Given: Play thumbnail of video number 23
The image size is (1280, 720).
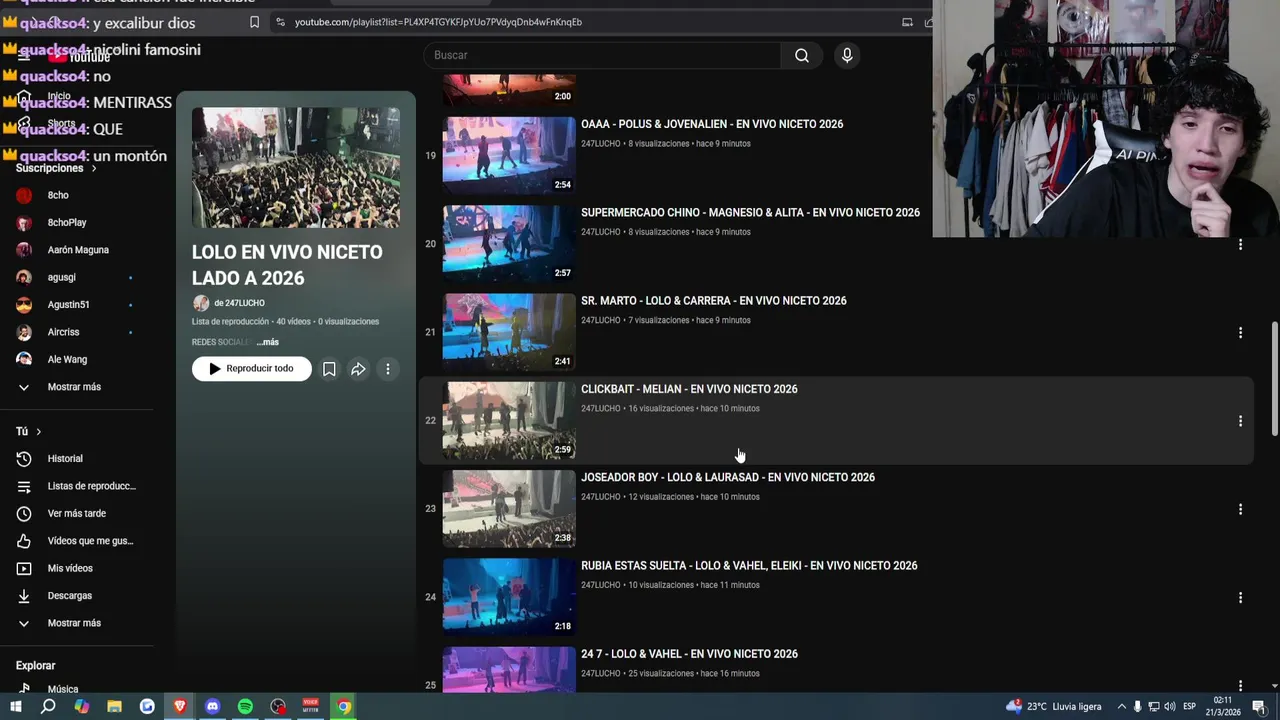Looking at the screenshot, I should click(x=509, y=509).
